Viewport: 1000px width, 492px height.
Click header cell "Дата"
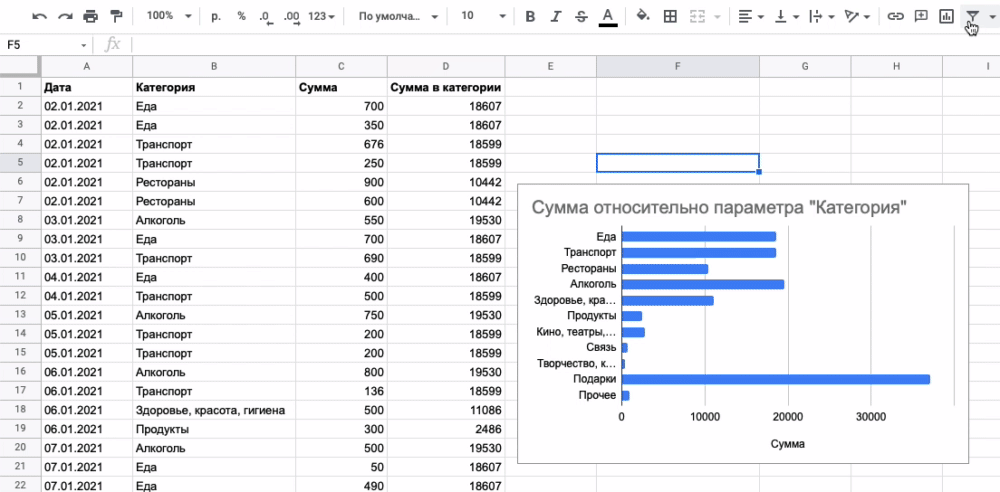coord(87,87)
